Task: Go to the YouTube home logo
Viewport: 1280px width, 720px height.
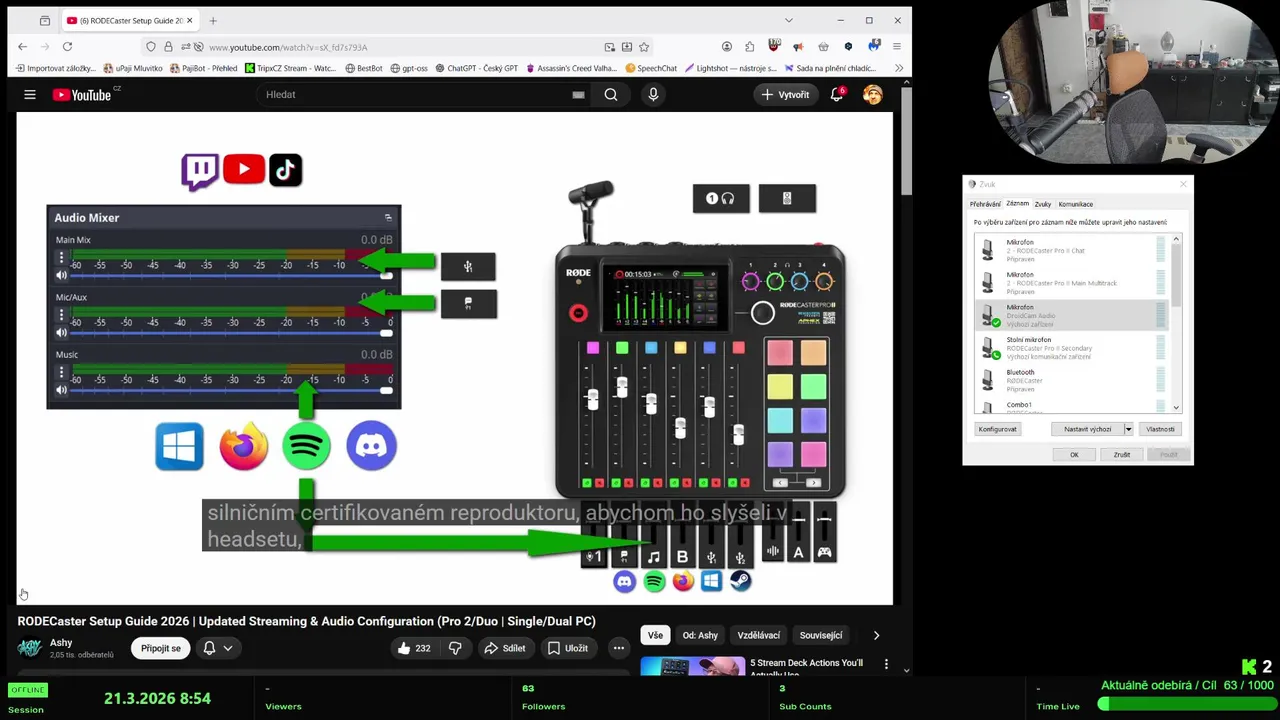Action: [x=82, y=94]
